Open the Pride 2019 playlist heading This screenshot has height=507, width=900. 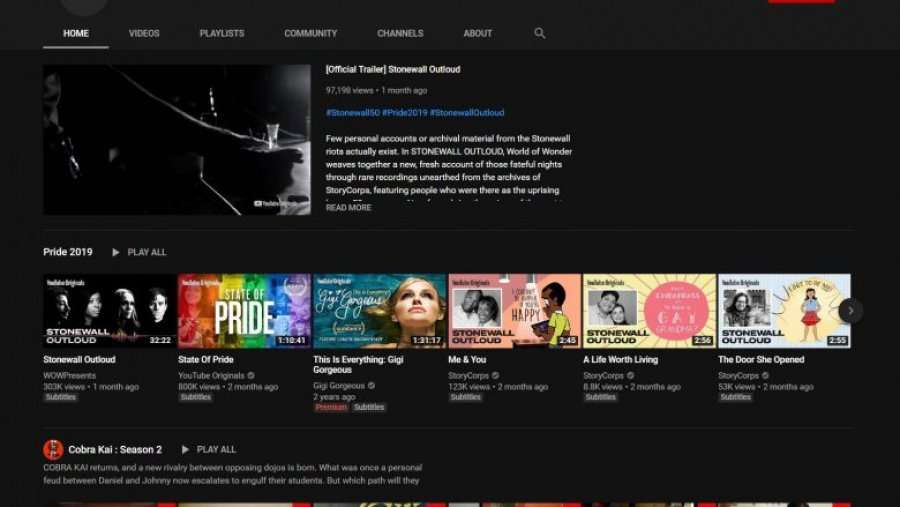68,252
